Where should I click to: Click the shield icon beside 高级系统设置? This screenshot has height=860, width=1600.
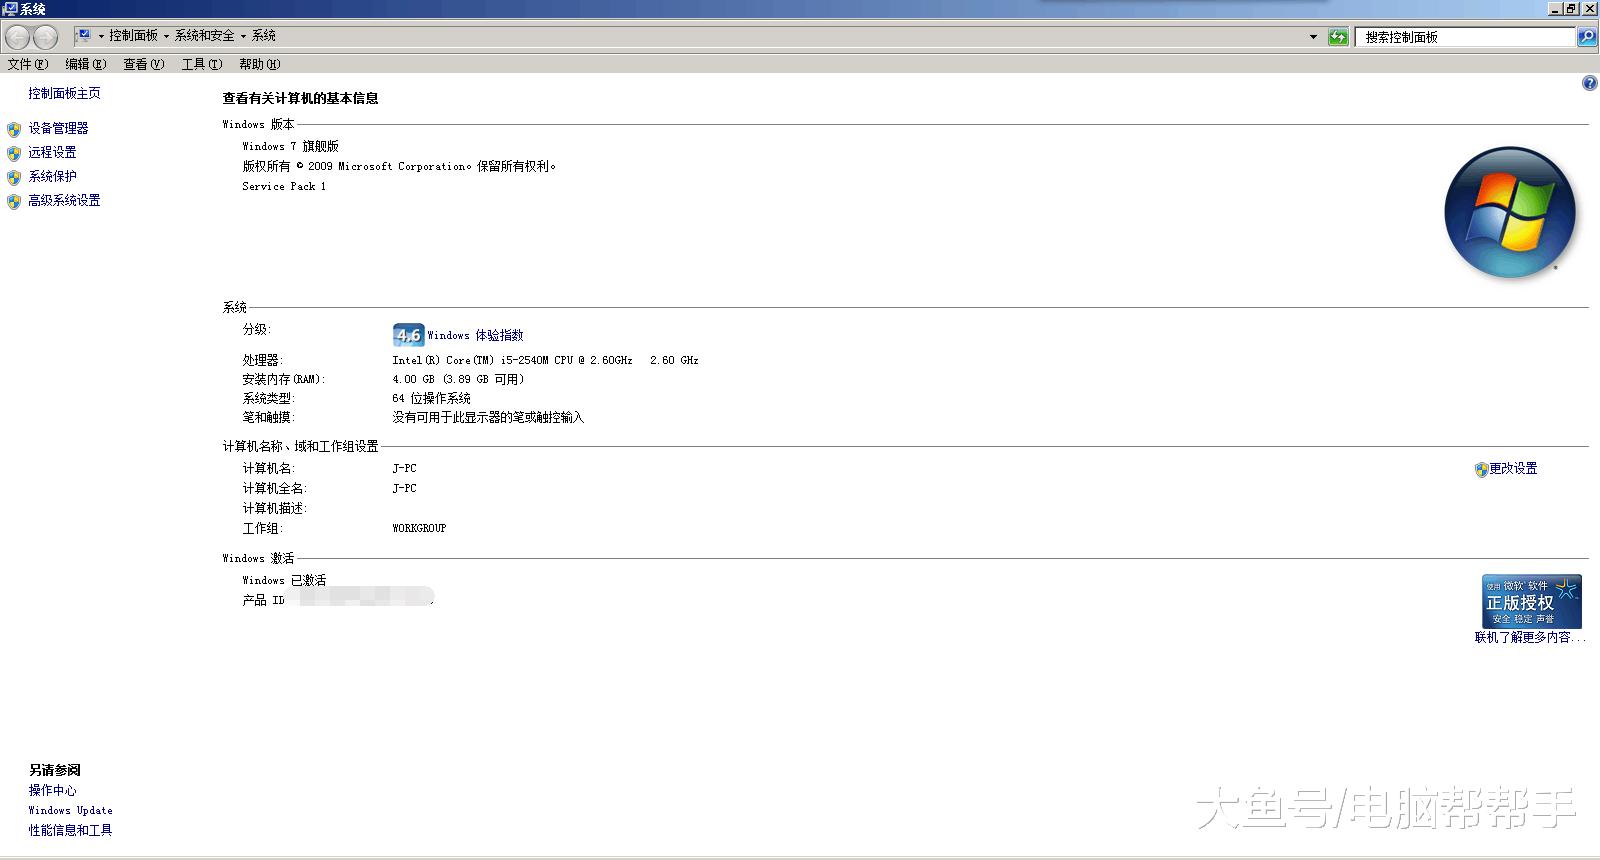14,201
